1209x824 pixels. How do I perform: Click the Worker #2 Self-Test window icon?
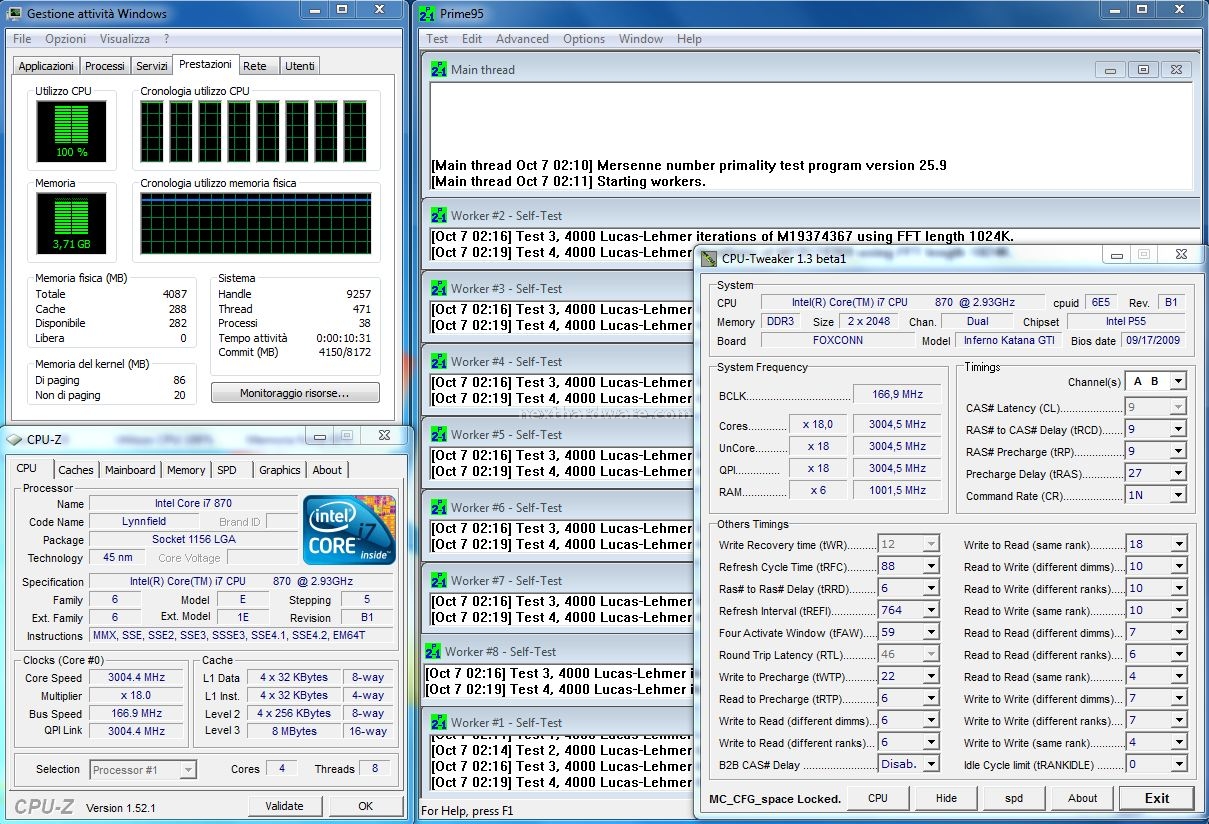tap(439, 215)
